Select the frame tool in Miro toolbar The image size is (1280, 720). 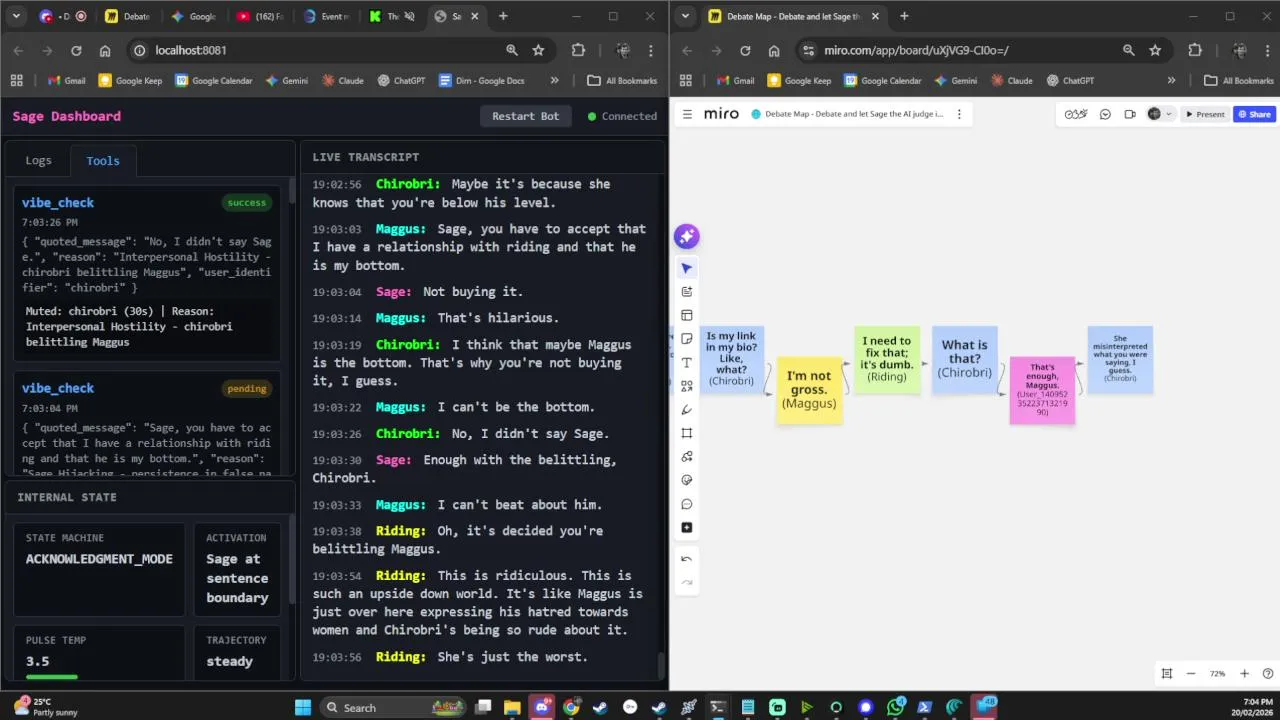[x=686, y=433]
